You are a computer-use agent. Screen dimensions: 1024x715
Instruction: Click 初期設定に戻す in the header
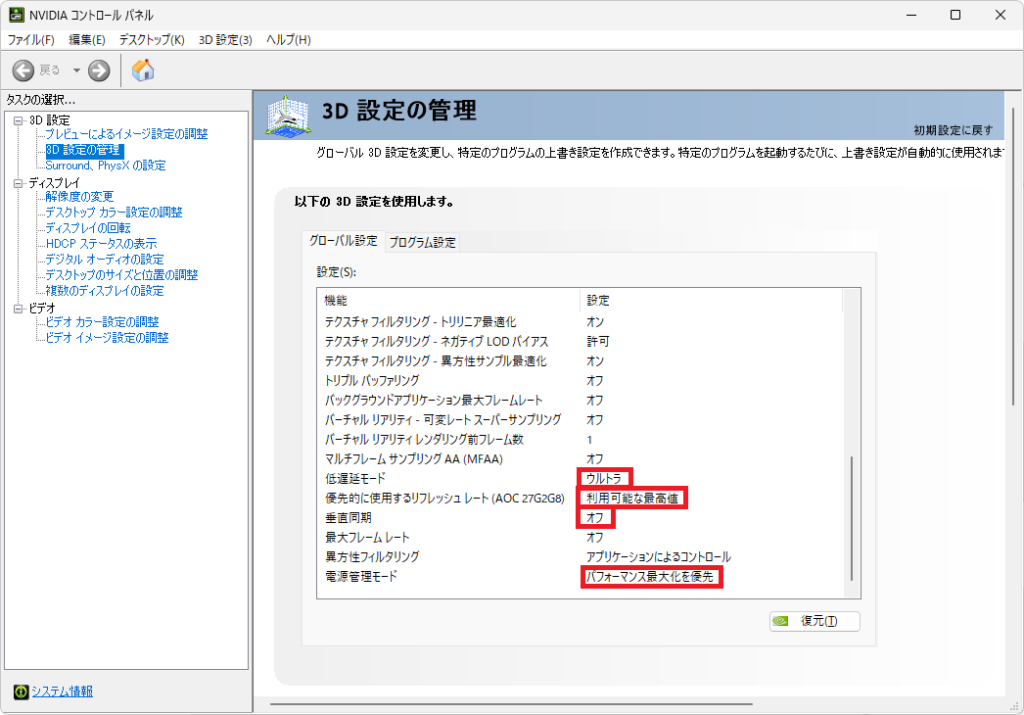pos(952,131)
